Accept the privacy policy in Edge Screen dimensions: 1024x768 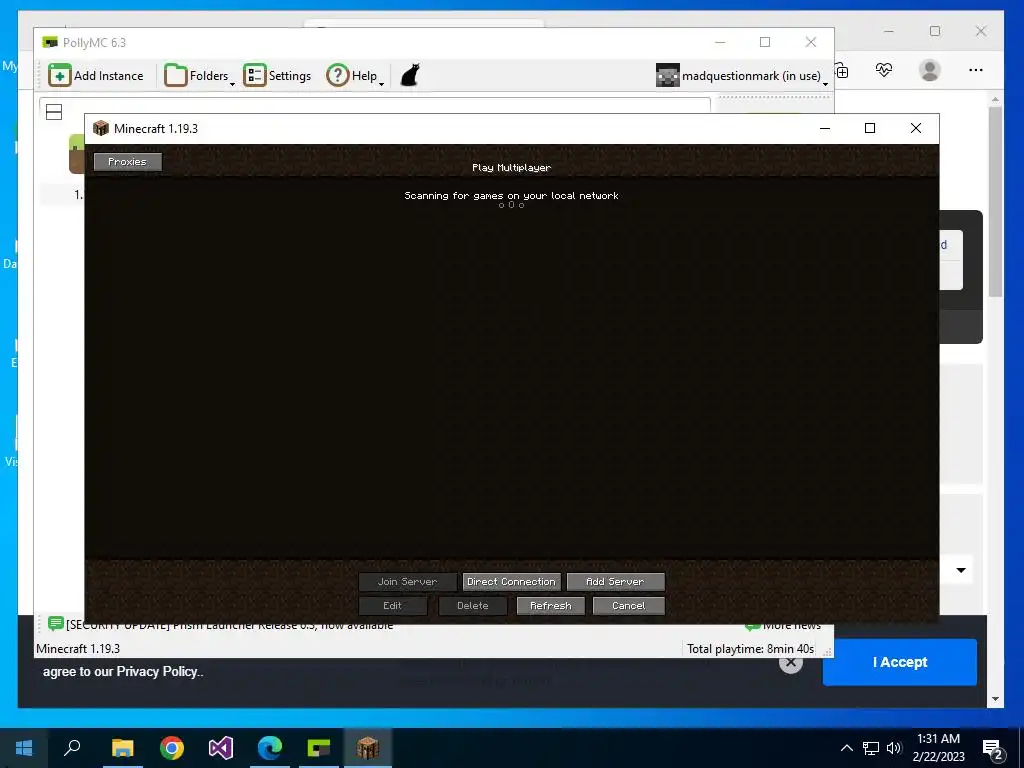(900, 662)
